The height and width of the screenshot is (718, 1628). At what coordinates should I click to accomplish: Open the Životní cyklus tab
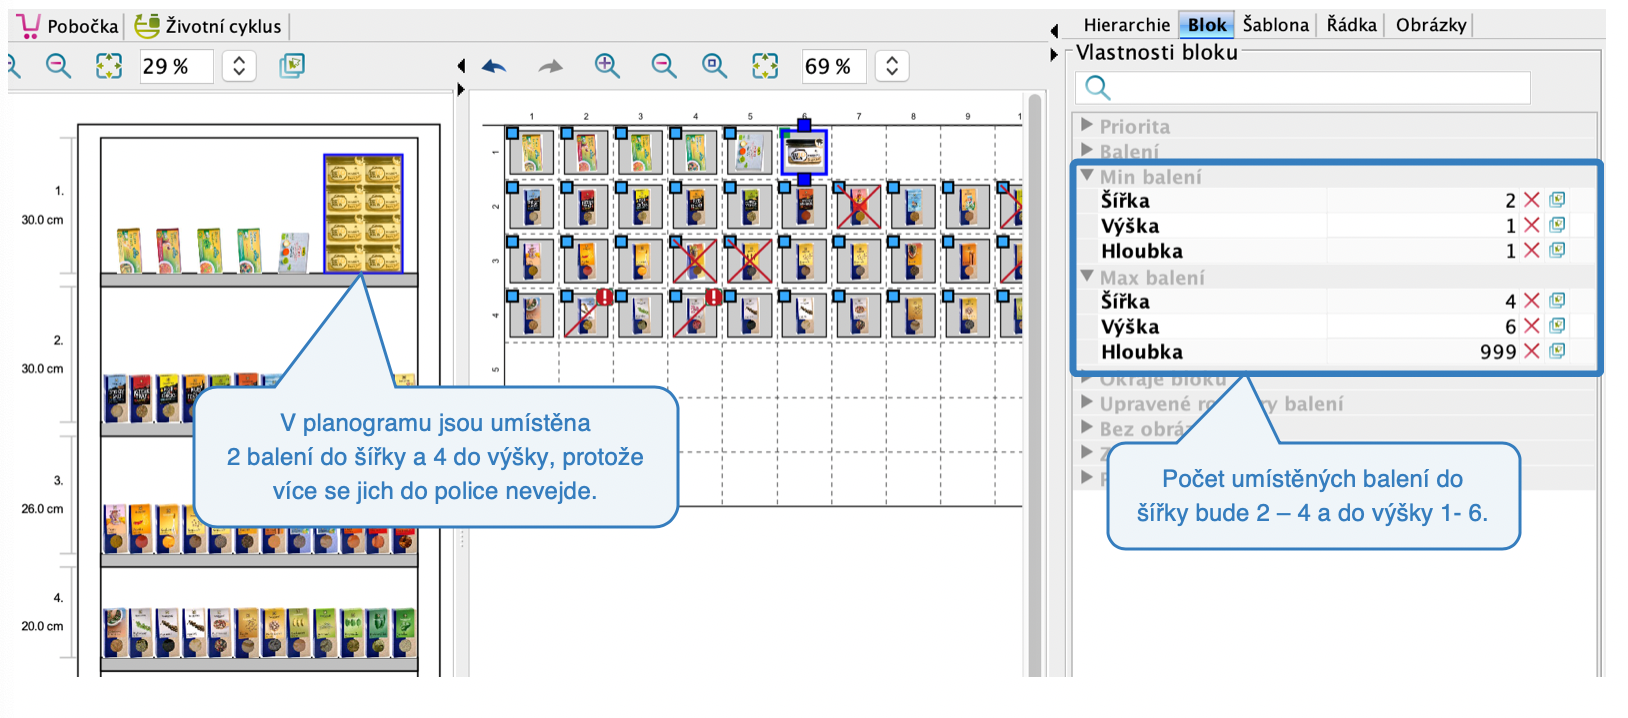coord(209,26)
